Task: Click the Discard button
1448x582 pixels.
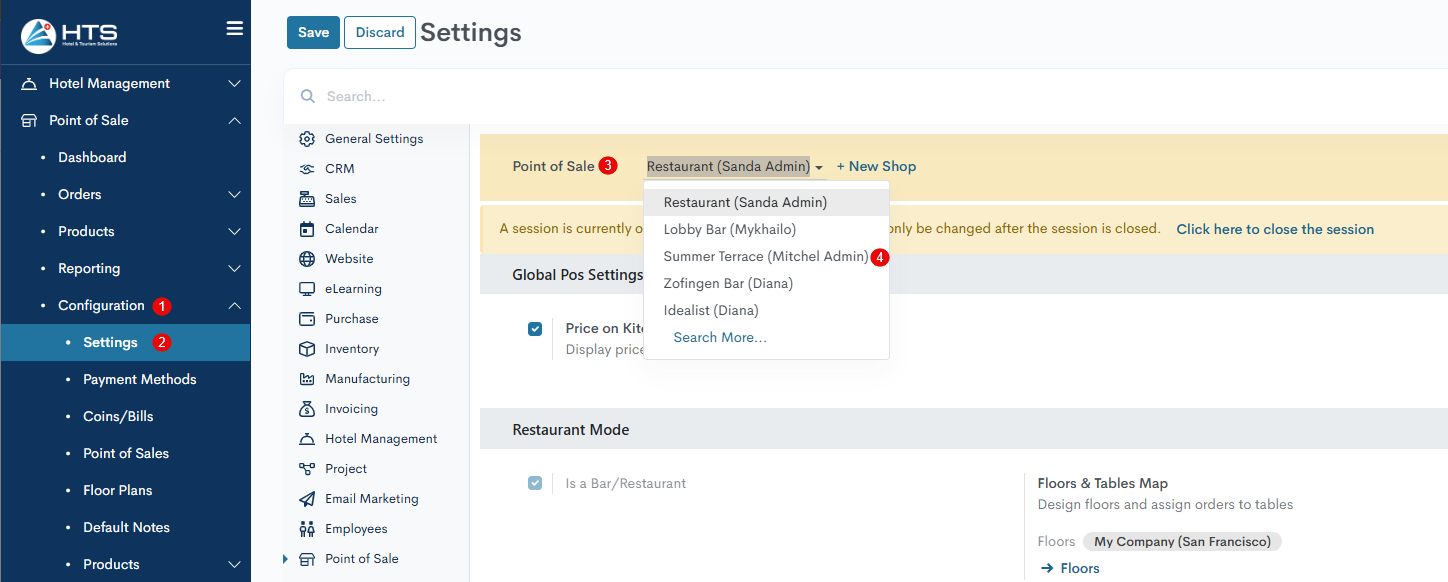Action: (380, 33)
